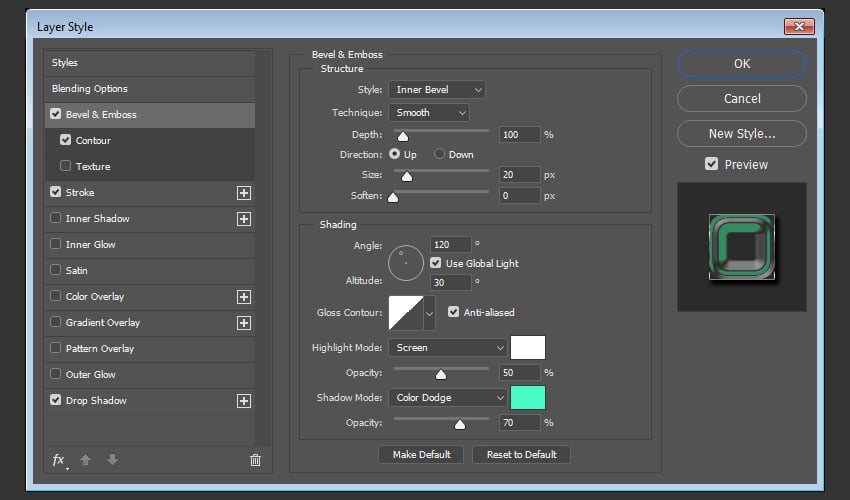Enable the Inner Shadow checkbox

point(55,218)
